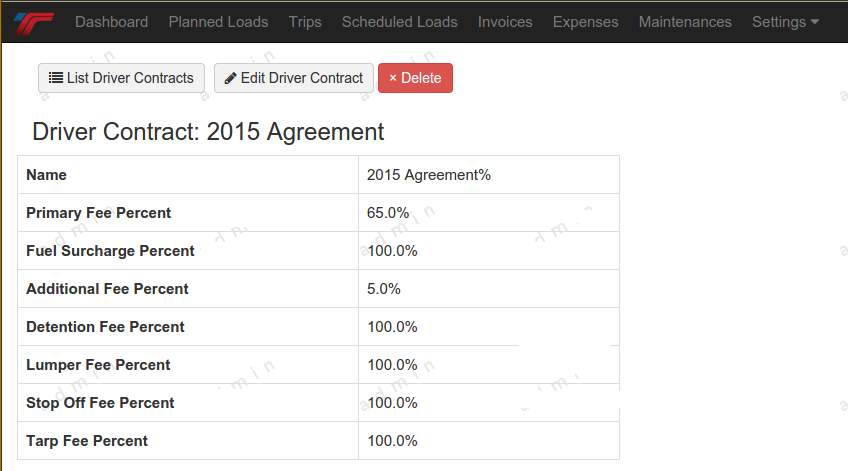Click the list icon beside List Driver Contracts

[56, 78]
